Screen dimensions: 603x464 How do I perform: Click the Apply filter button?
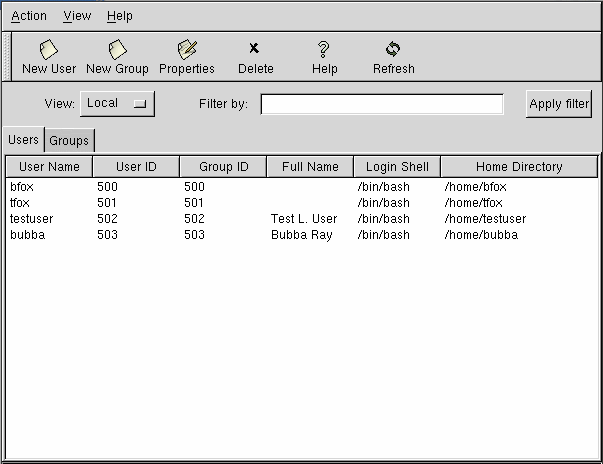(x=559, y=104)
